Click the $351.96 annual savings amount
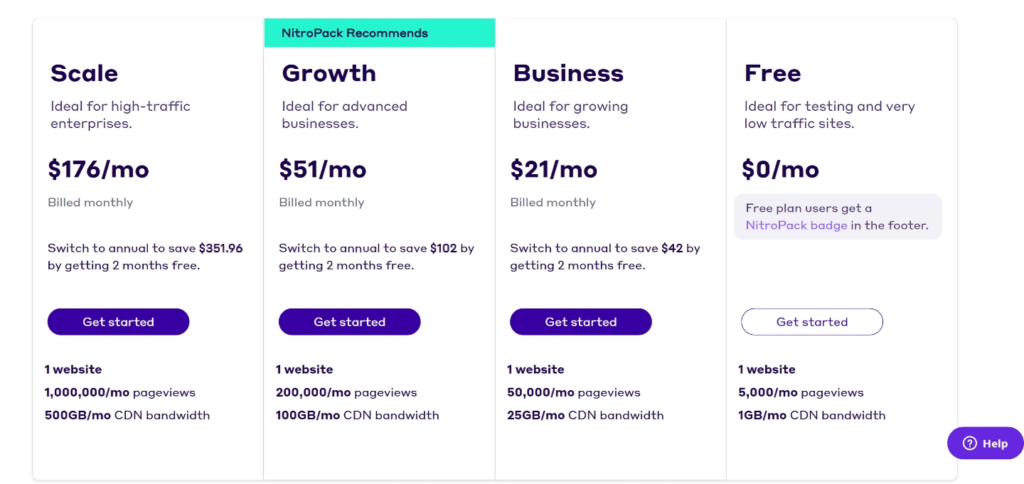 (x=220, y=248)
